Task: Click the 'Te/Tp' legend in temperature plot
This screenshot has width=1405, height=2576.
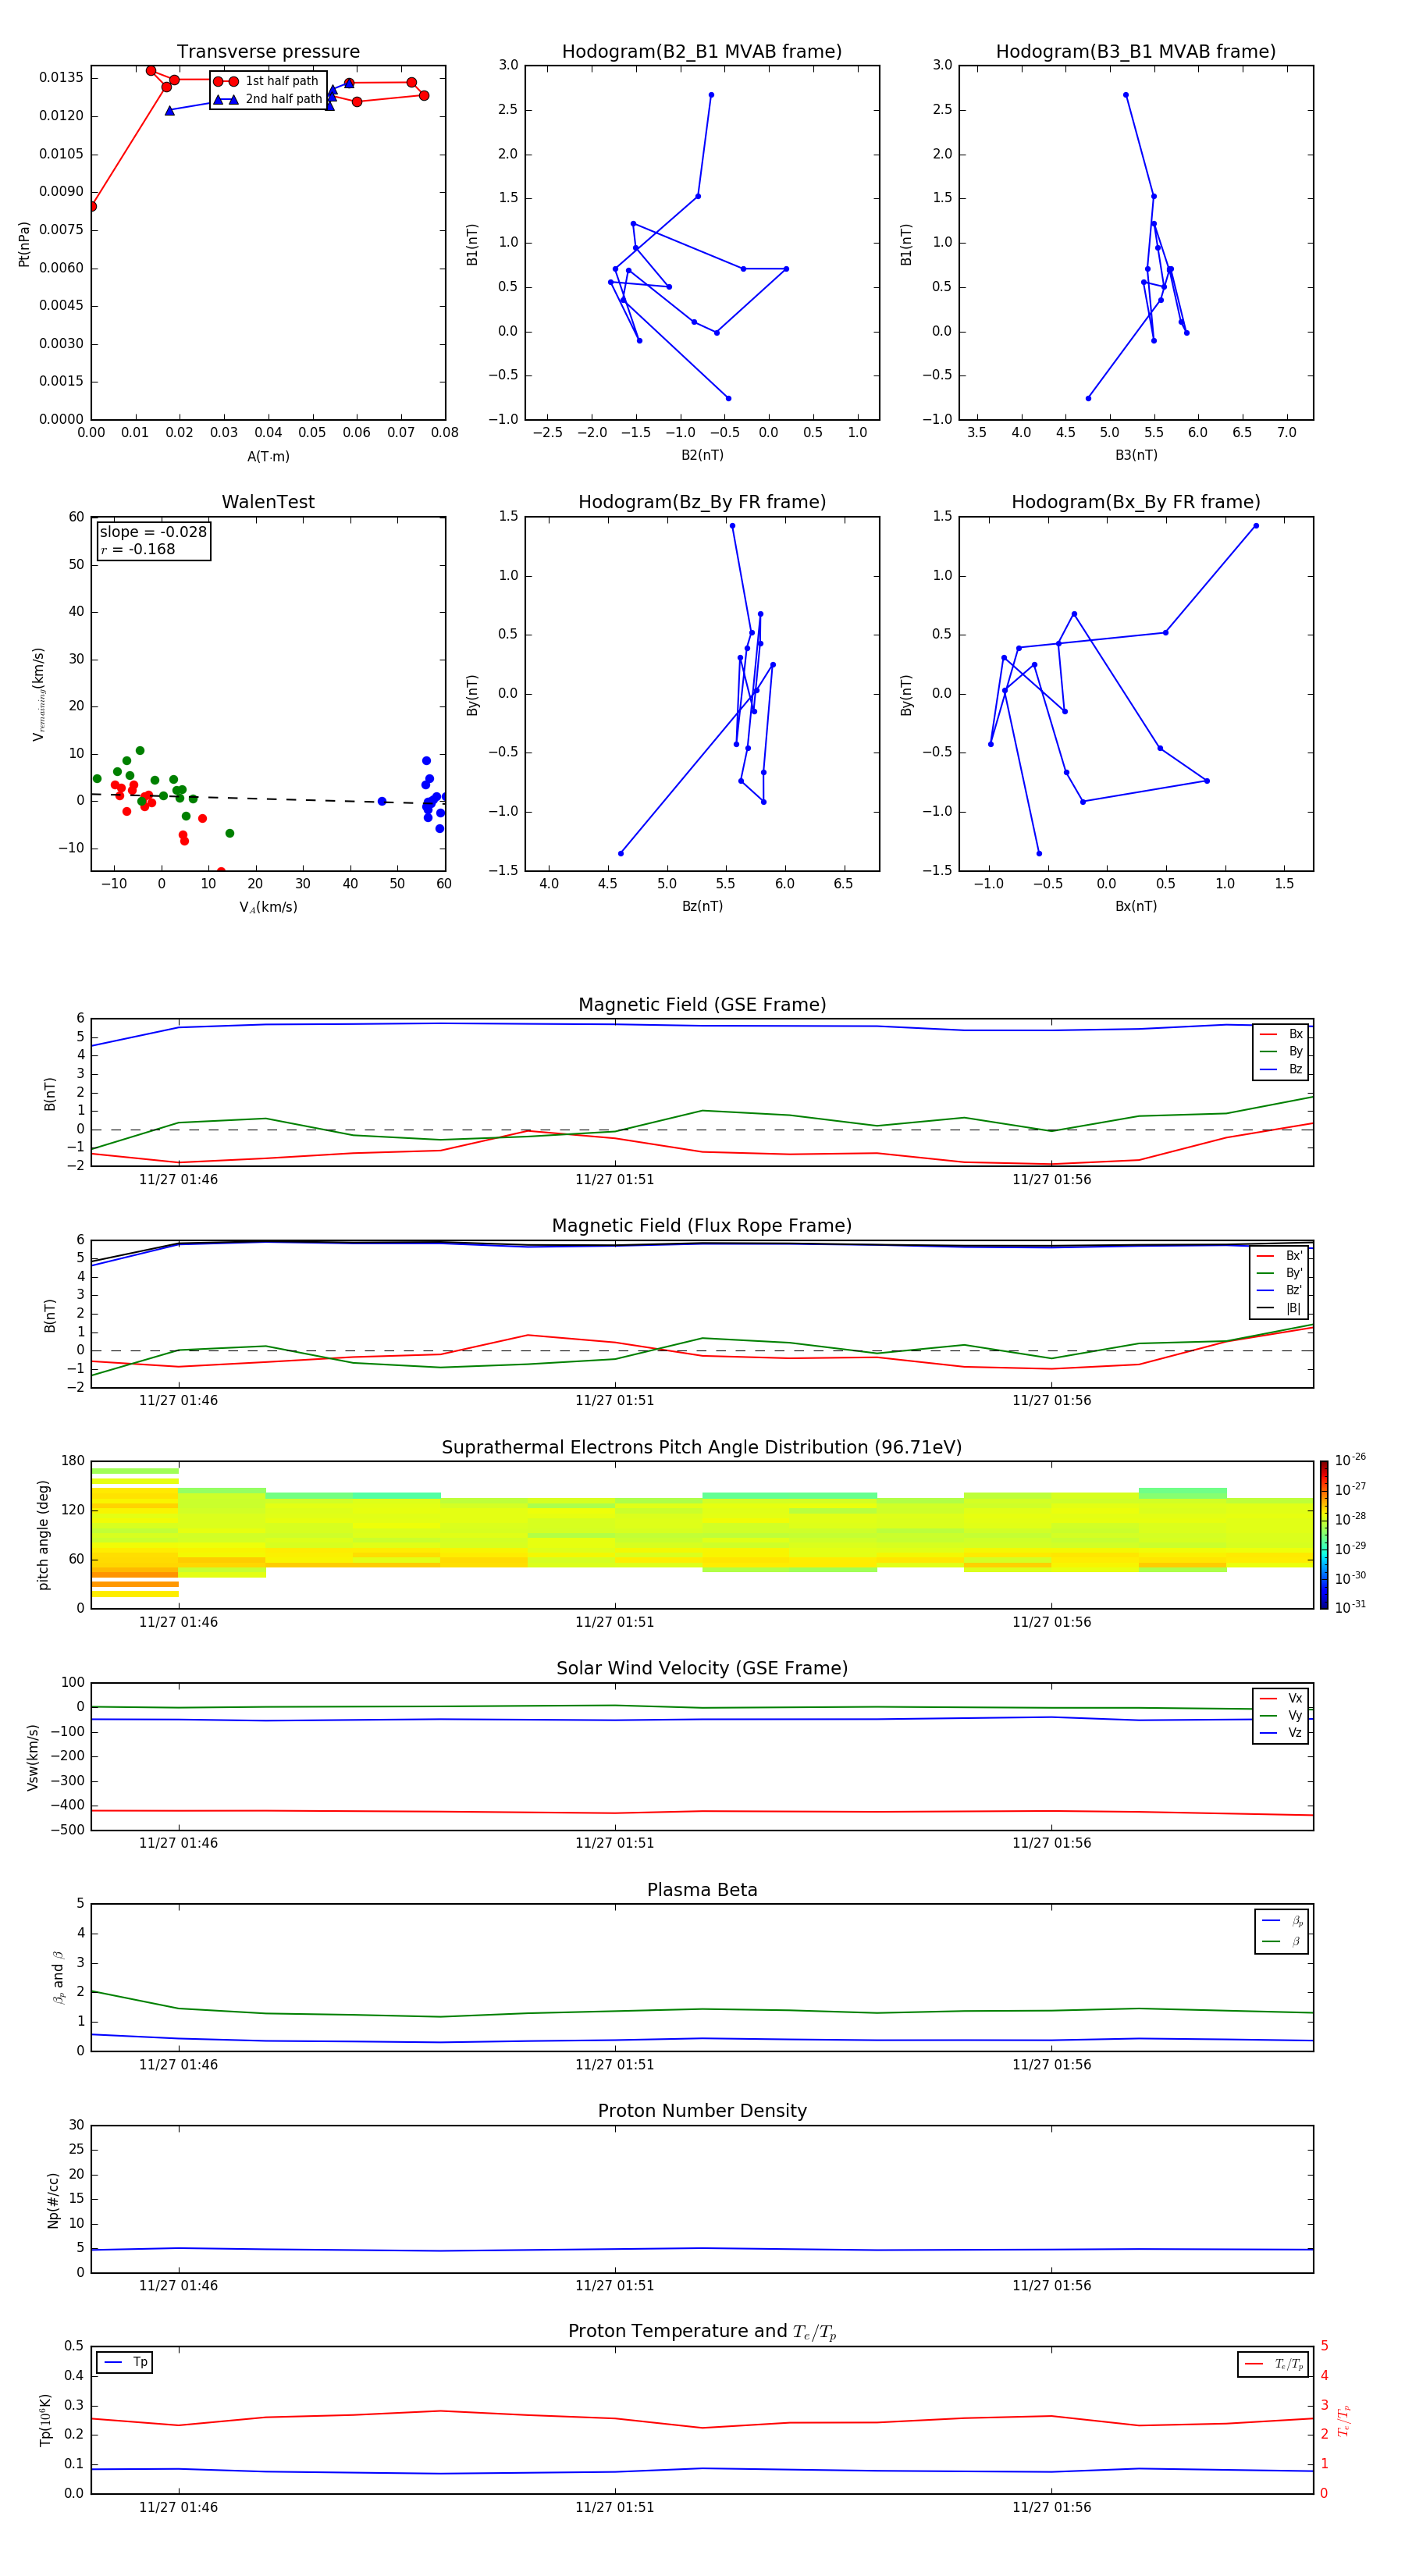Action: tap(1273, 2364)
